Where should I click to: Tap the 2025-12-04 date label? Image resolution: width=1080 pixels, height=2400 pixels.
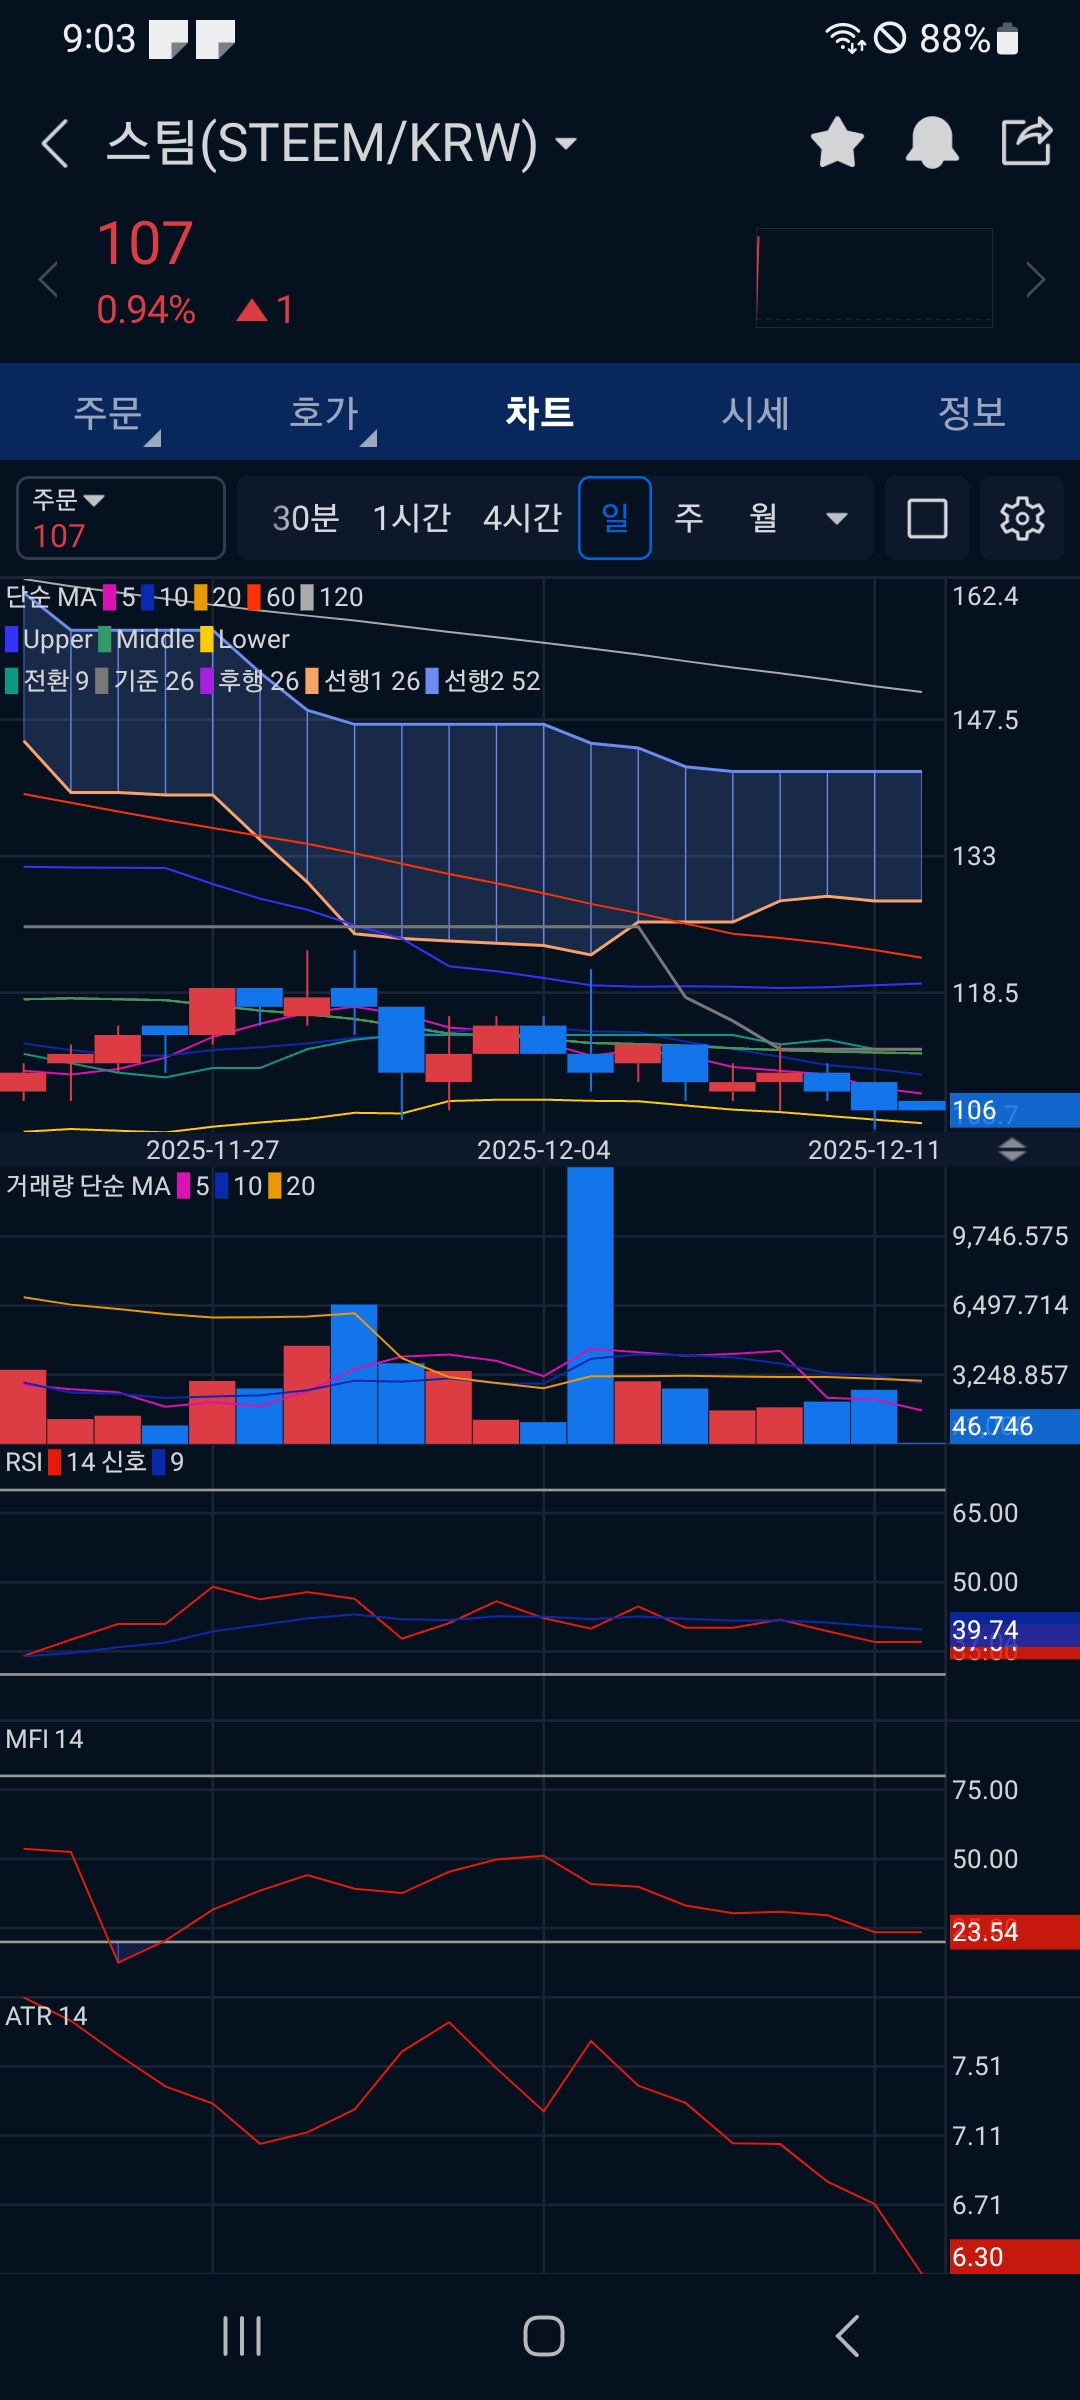click(x=543, y=1150)
